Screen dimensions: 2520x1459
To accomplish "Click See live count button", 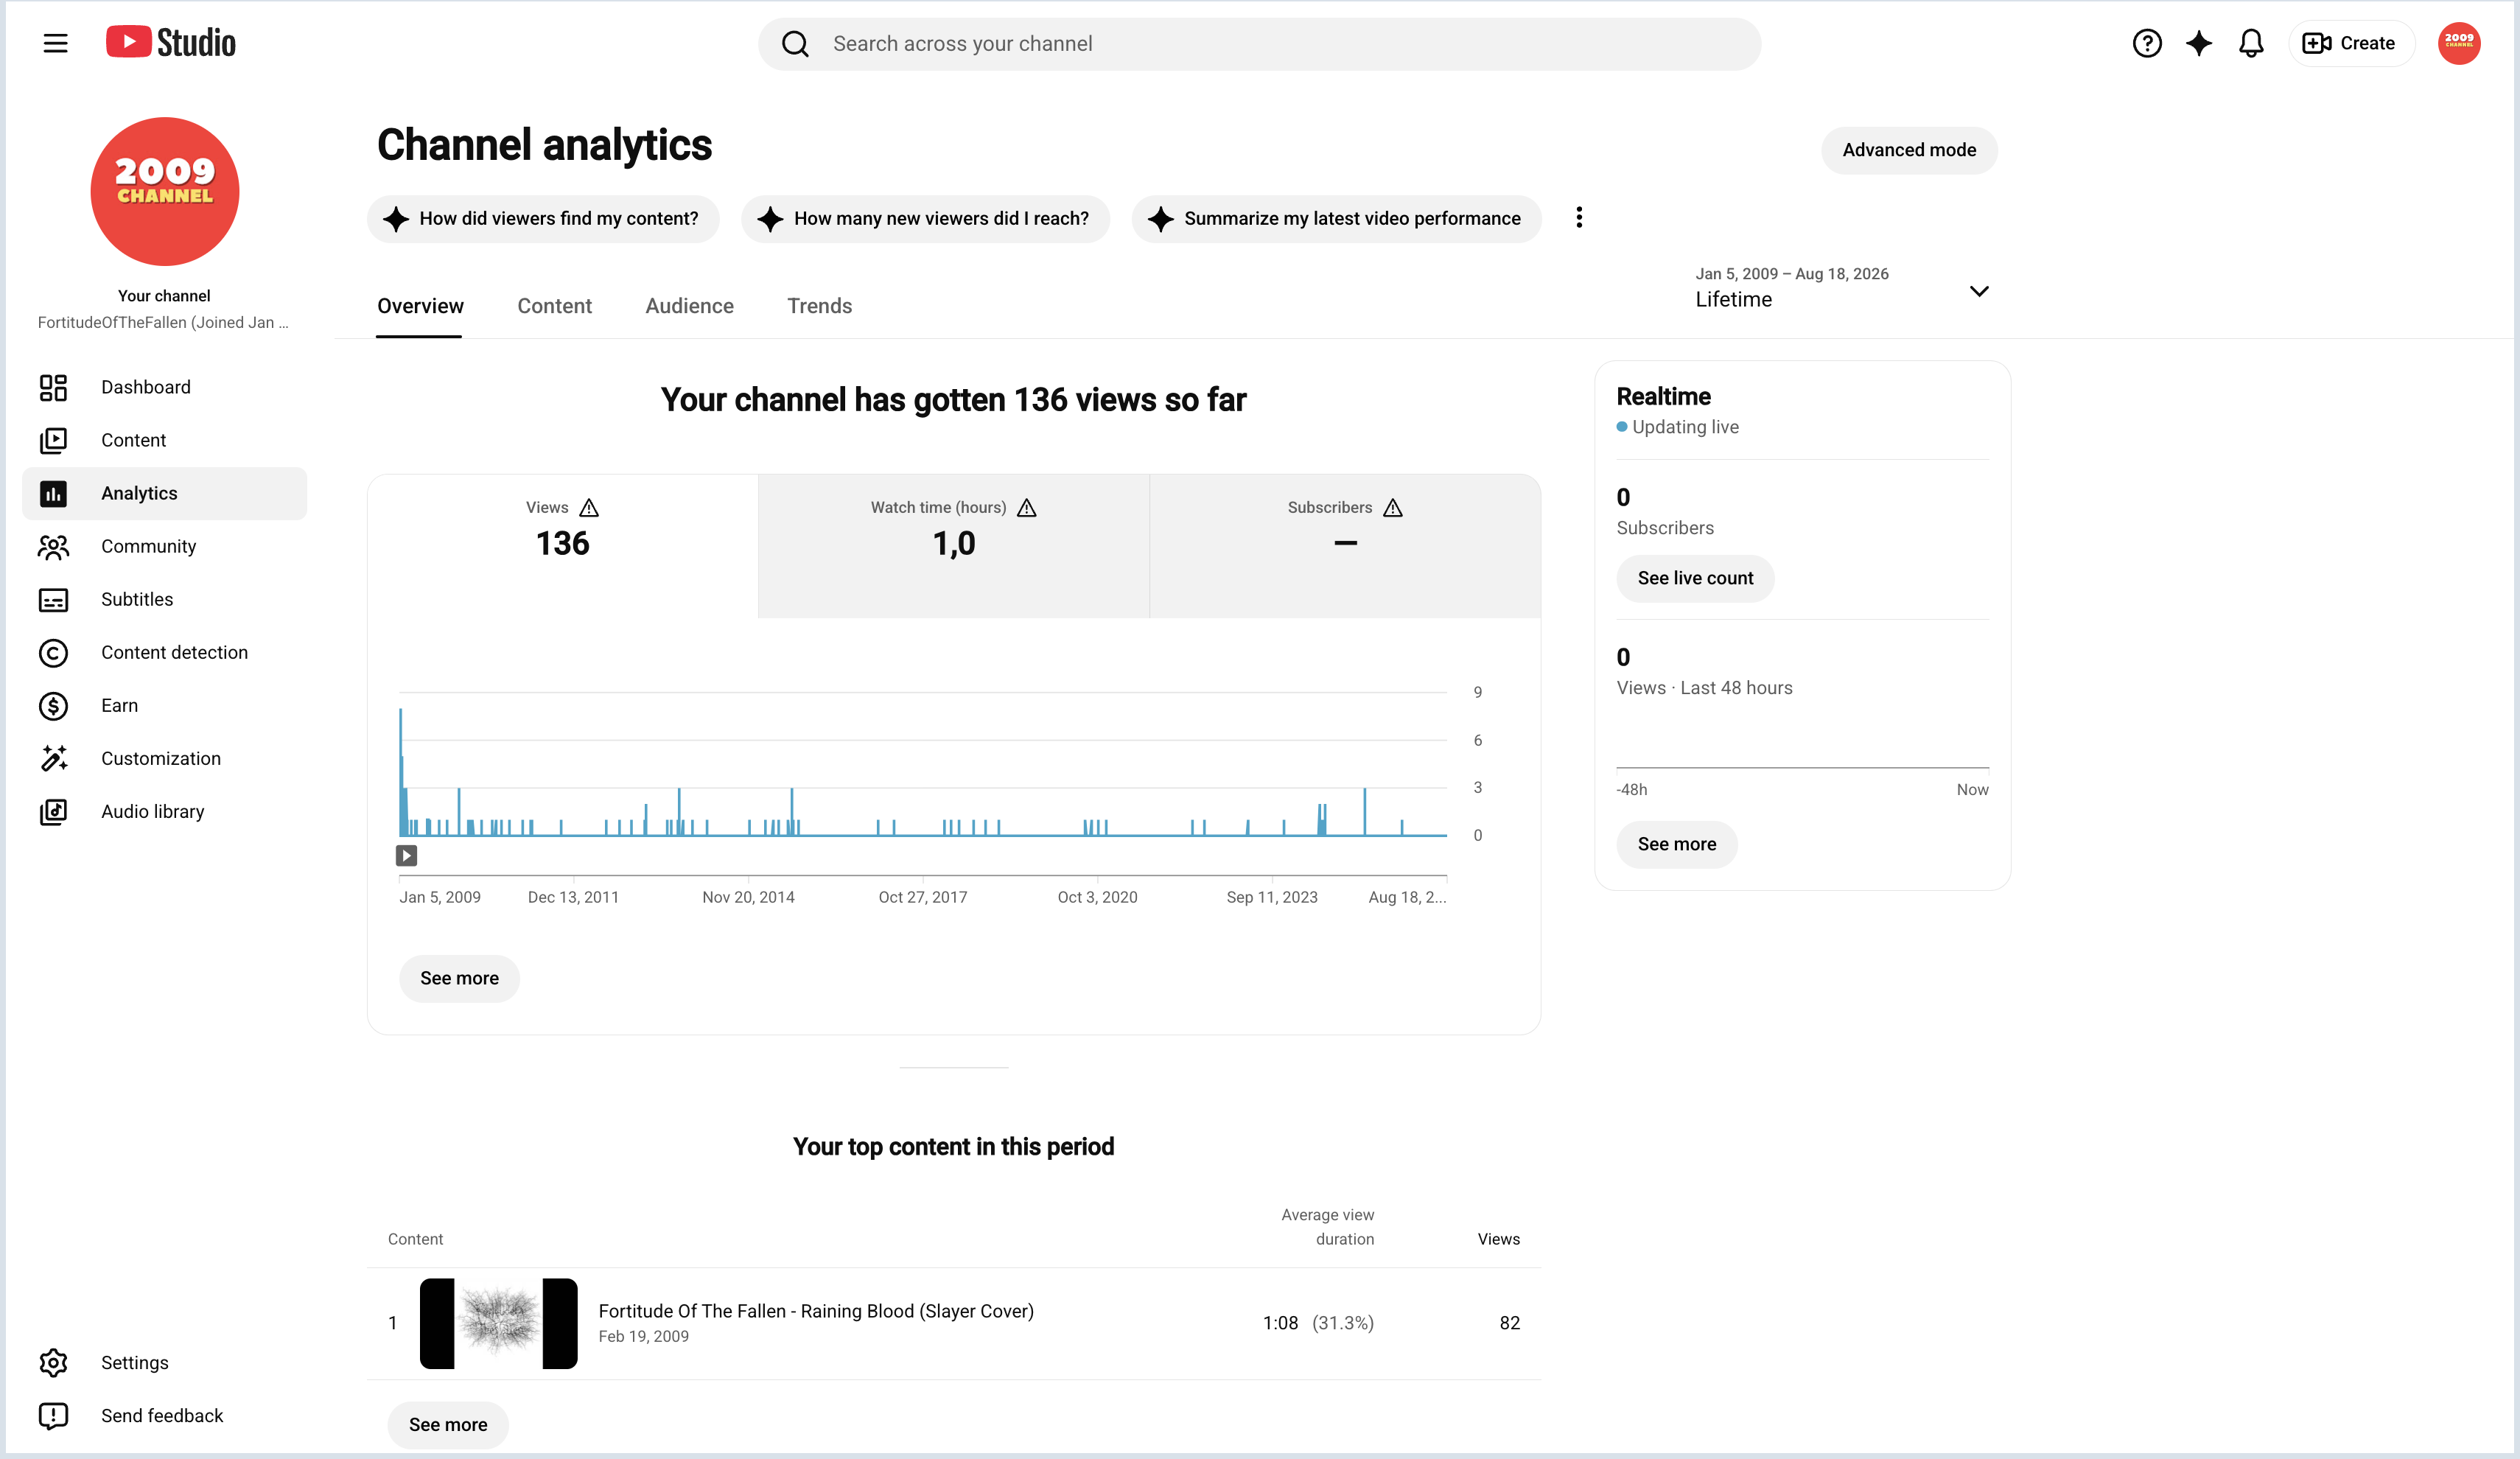I will [x=1695, y=578].
